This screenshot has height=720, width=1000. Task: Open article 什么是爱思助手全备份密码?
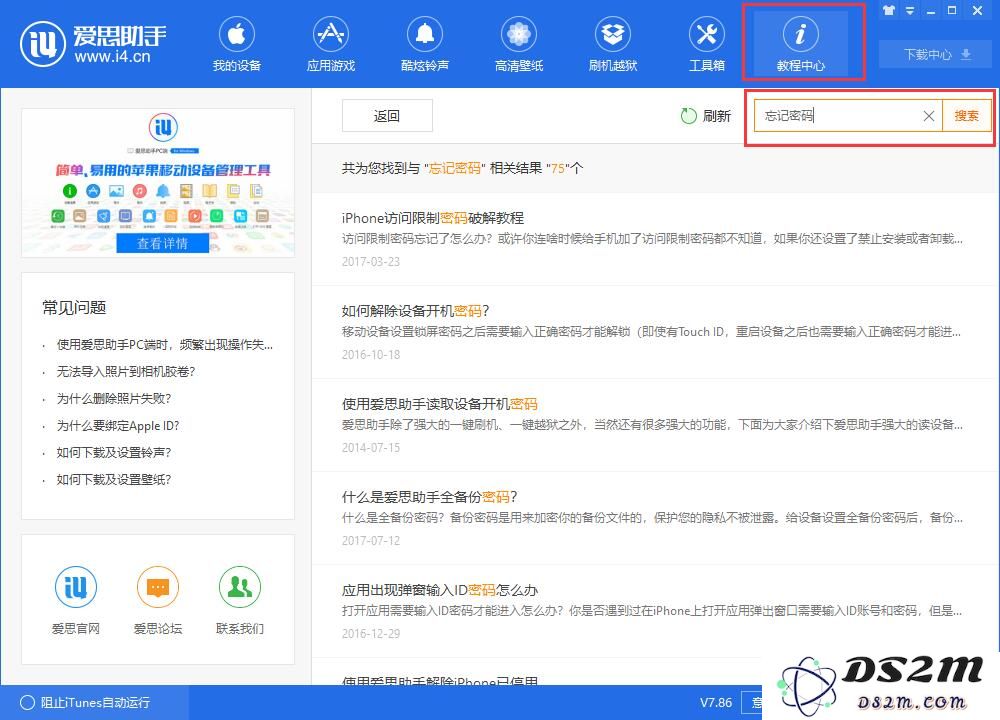click(429, 497)
